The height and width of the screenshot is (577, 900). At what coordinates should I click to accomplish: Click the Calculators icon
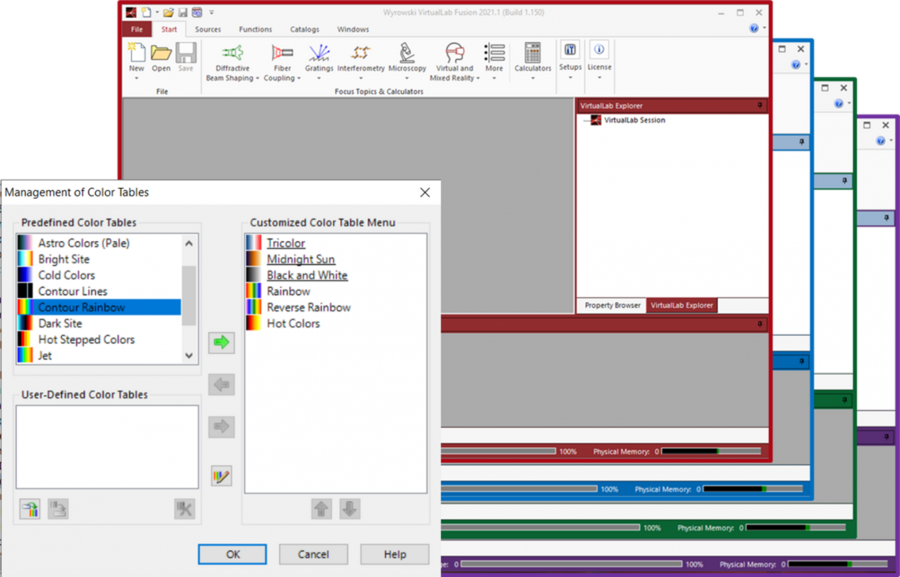(533, 53)
